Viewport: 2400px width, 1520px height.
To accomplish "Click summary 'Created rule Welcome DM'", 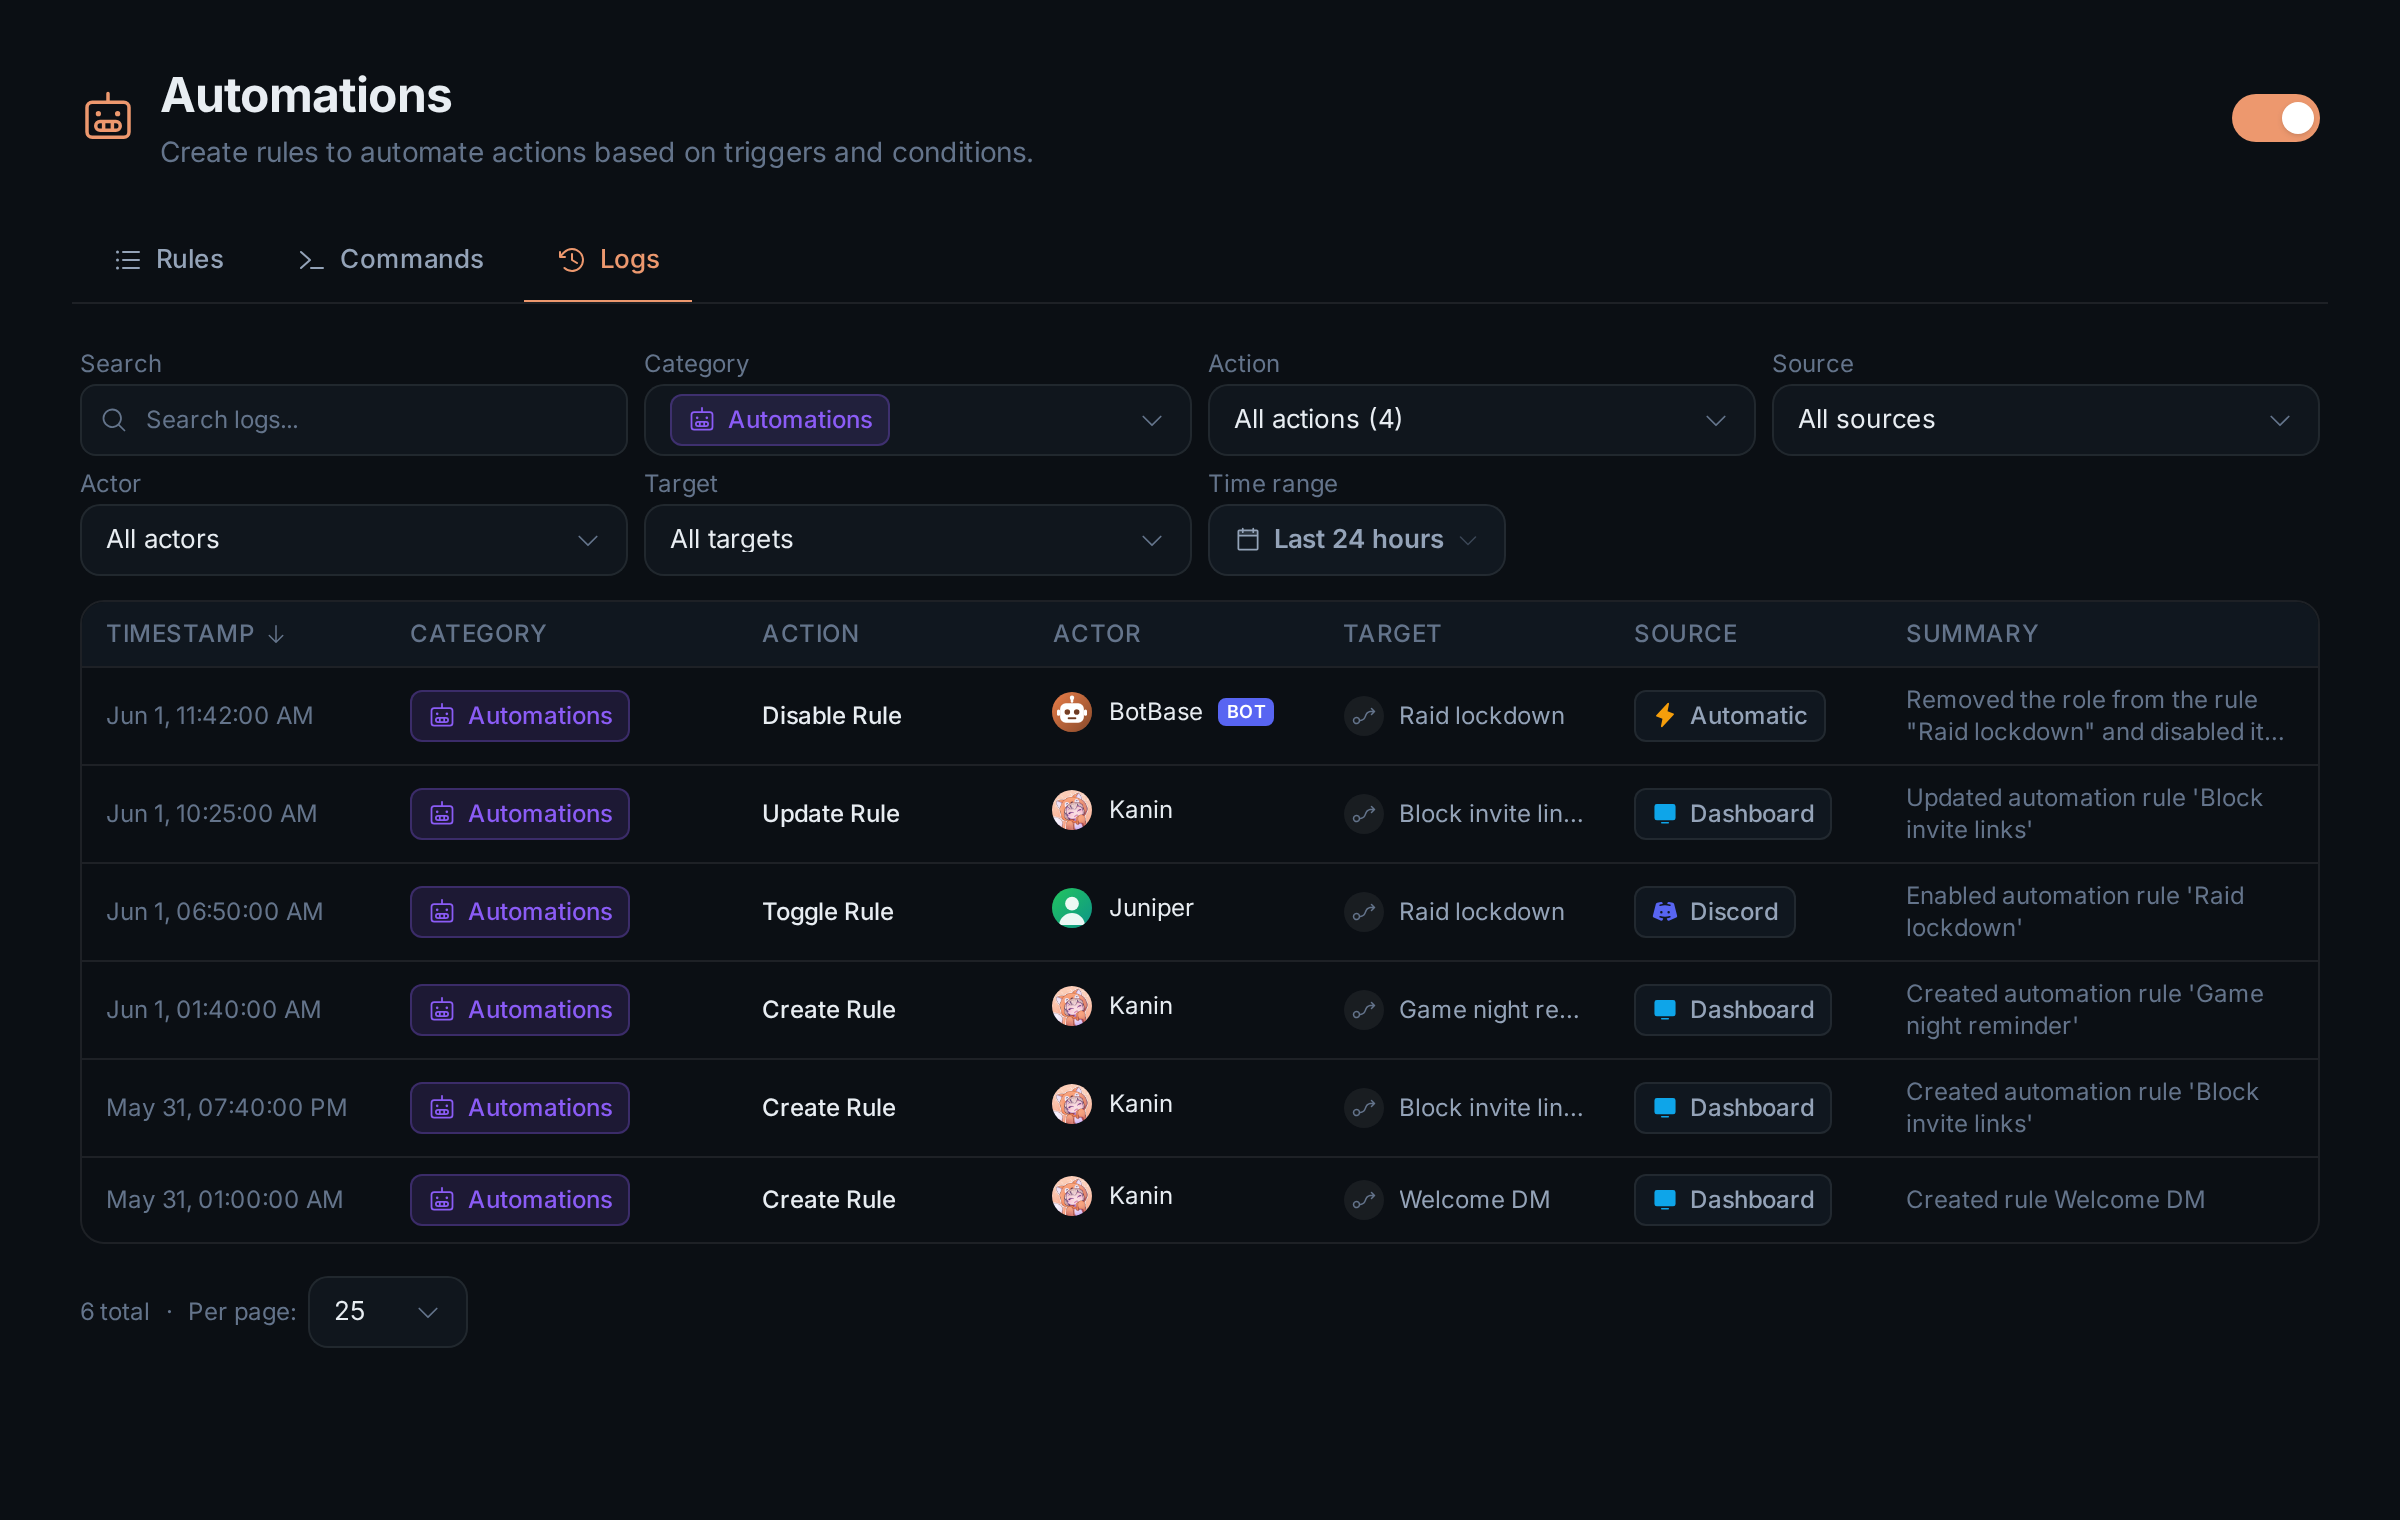I will 2055,1200.
